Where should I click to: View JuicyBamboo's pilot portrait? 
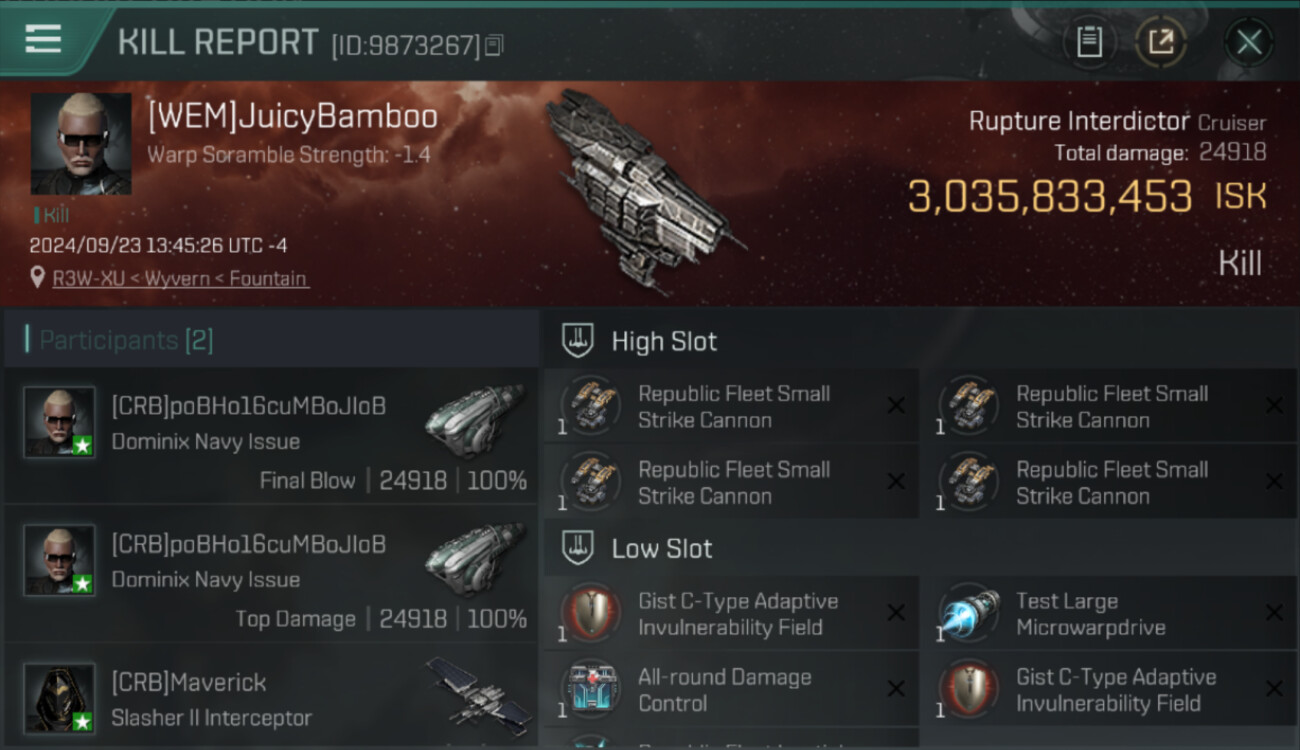coord(81,144)
